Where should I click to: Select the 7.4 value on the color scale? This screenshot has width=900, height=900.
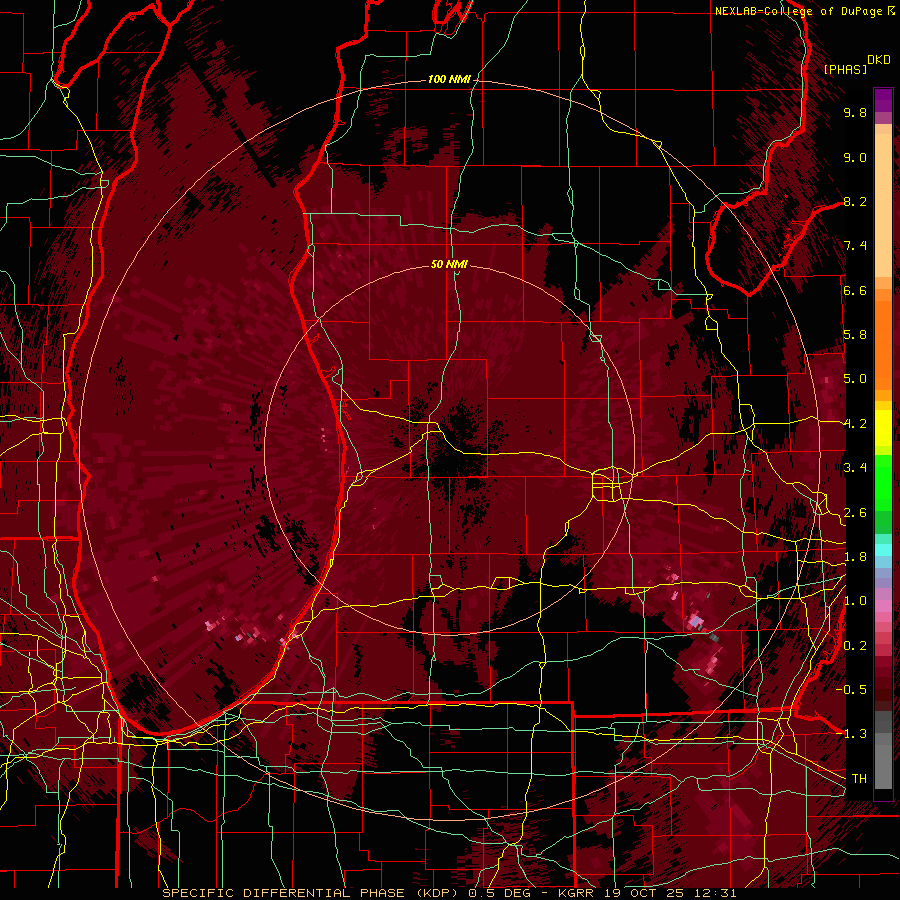coord(855,246)
